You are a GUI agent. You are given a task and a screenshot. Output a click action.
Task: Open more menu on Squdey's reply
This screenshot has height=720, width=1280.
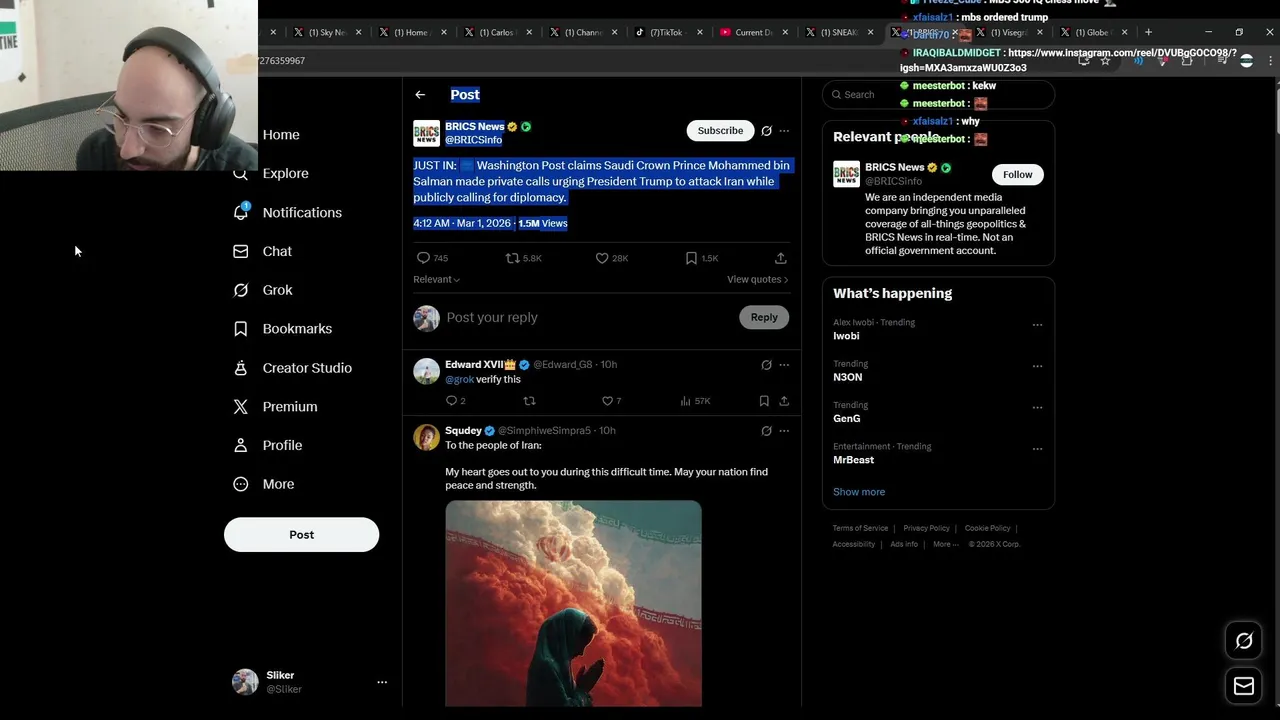click(x=784, y=431)
